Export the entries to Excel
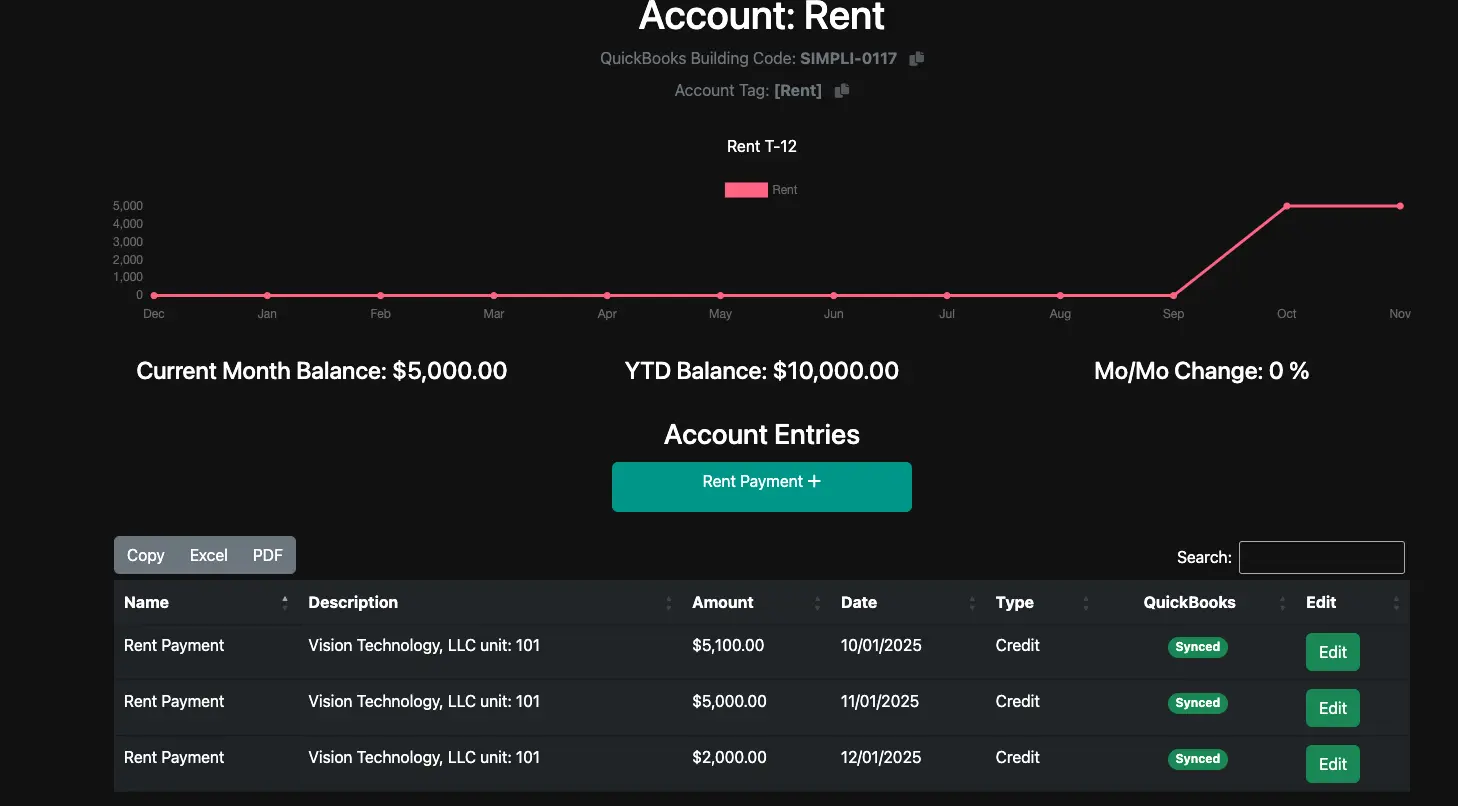This screenshot has height=806, width=1458. (207, 555)
